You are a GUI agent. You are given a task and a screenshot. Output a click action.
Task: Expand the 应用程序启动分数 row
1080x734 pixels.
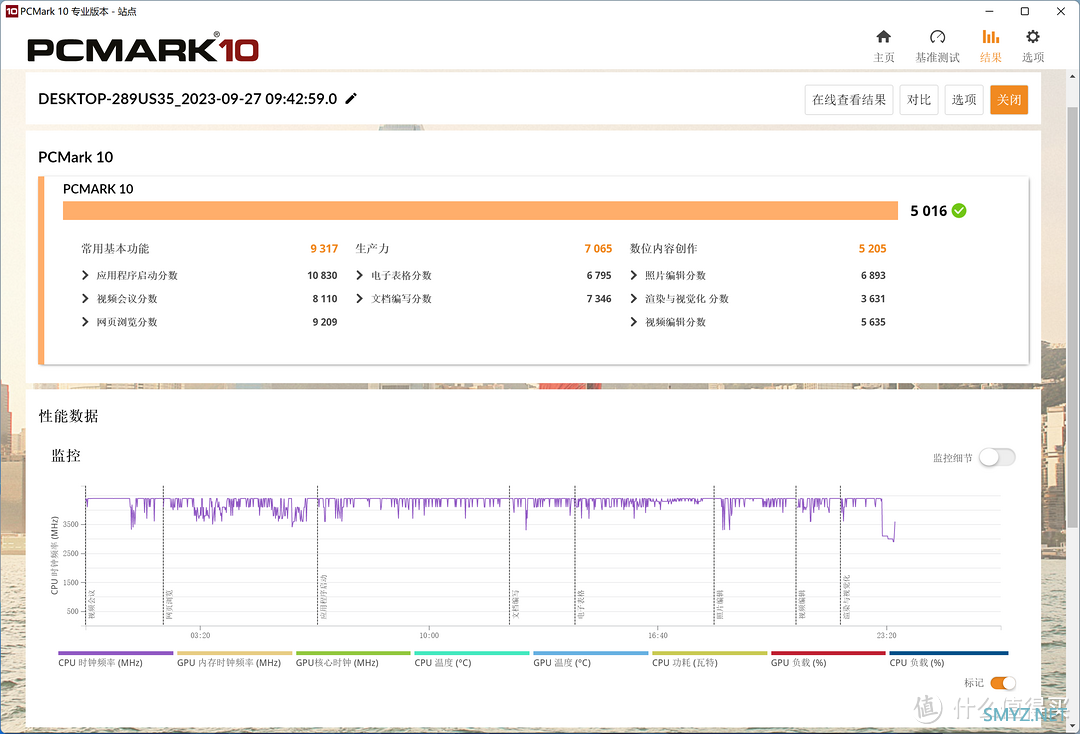(85, 275)
